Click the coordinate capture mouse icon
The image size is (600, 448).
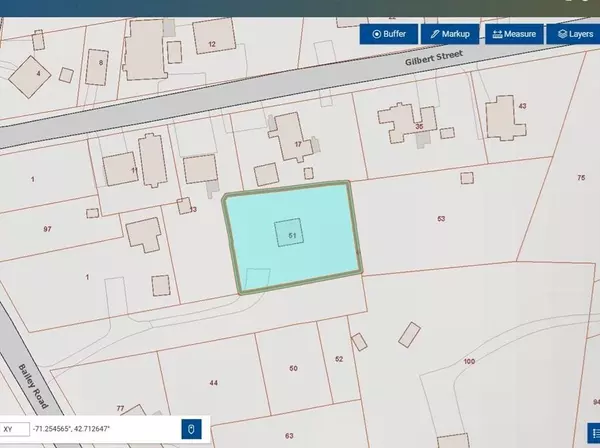coord(194,430)
